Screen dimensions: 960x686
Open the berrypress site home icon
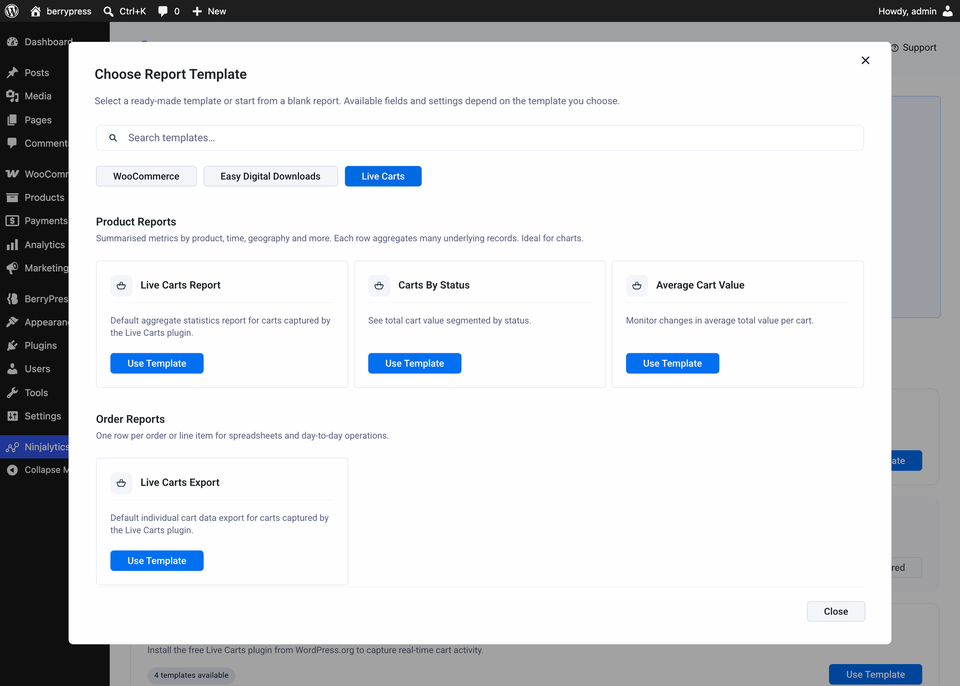point(36,11)
